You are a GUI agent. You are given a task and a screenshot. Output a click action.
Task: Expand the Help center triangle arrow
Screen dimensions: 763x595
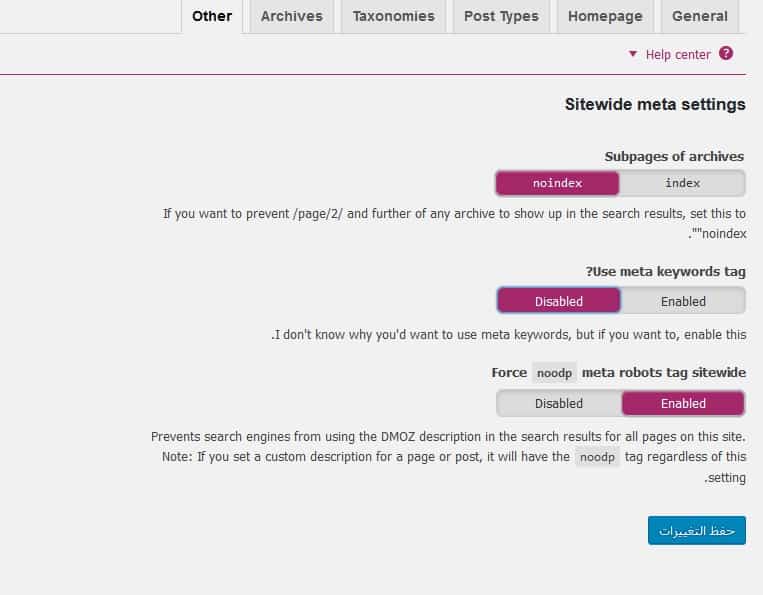[632, 55]
